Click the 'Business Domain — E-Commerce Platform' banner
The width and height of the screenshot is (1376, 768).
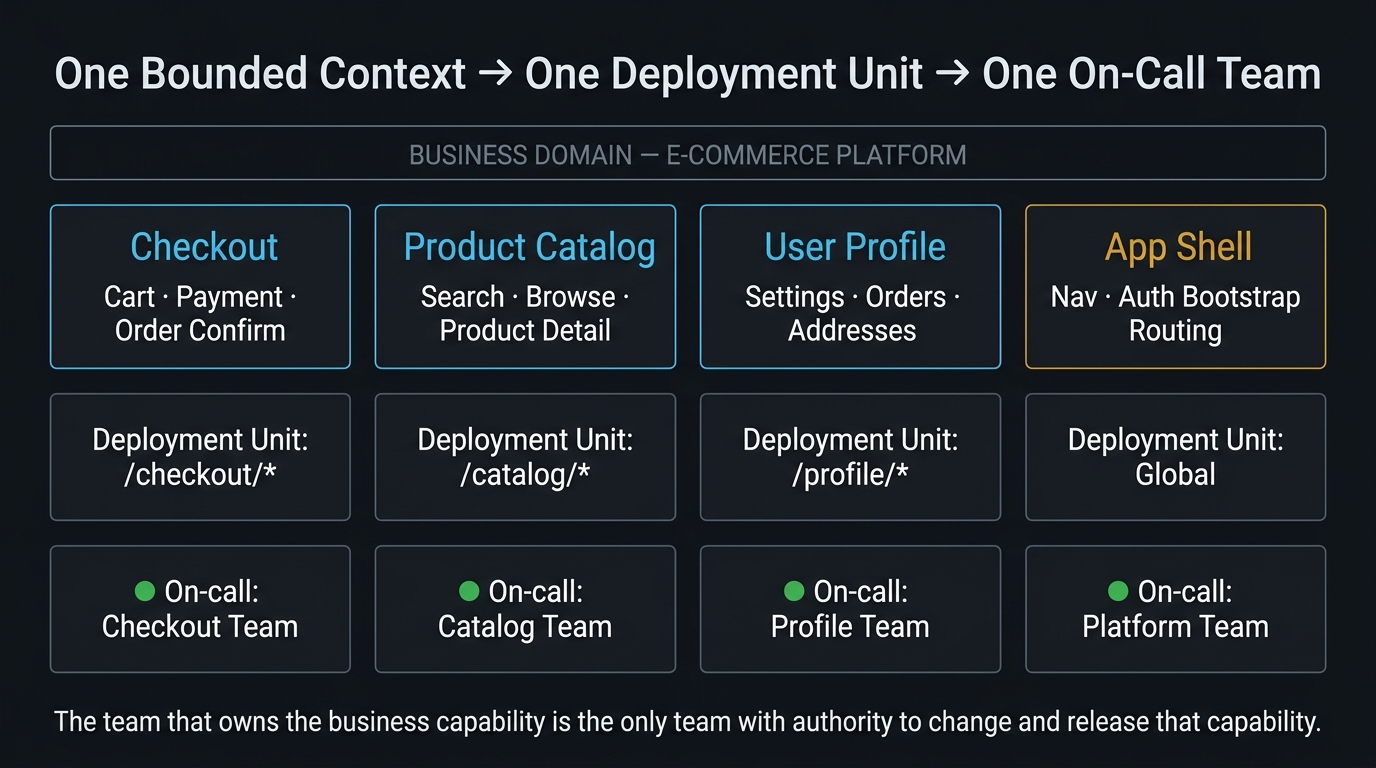(688, 153)
